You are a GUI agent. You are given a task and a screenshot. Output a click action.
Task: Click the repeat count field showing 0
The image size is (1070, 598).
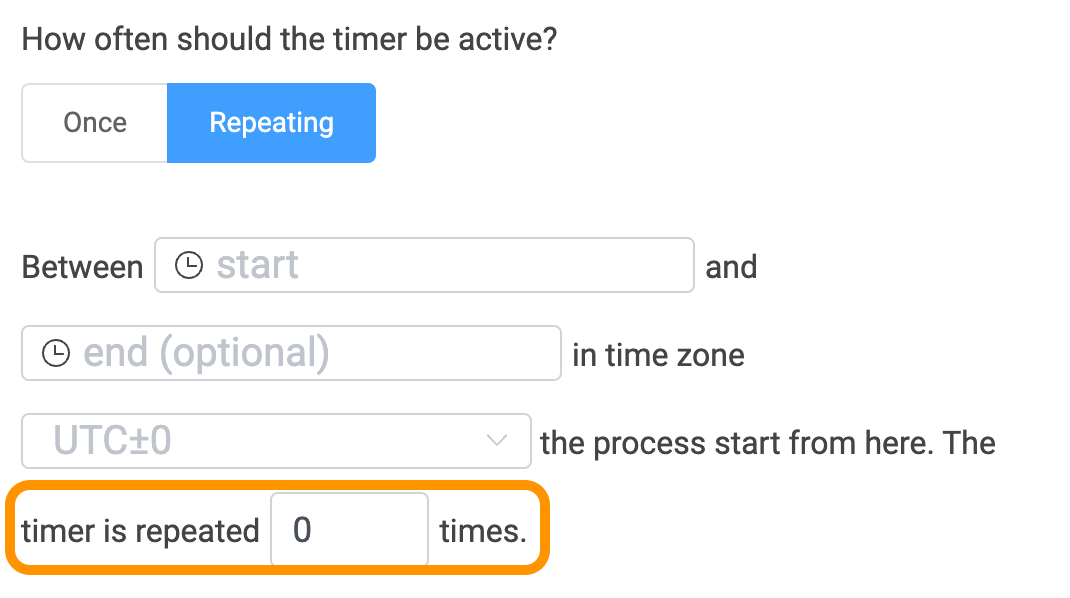point(349,529)
